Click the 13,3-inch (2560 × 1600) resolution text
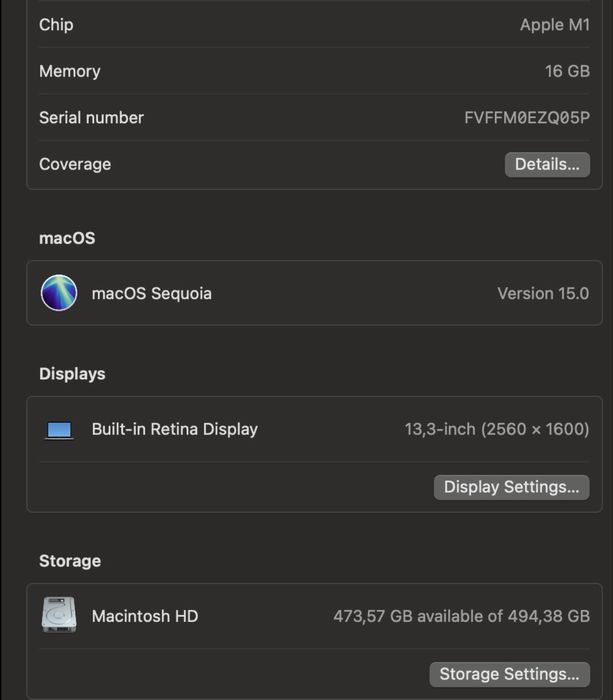Viewport: 613px width, 700px height. tap(497, 429)
